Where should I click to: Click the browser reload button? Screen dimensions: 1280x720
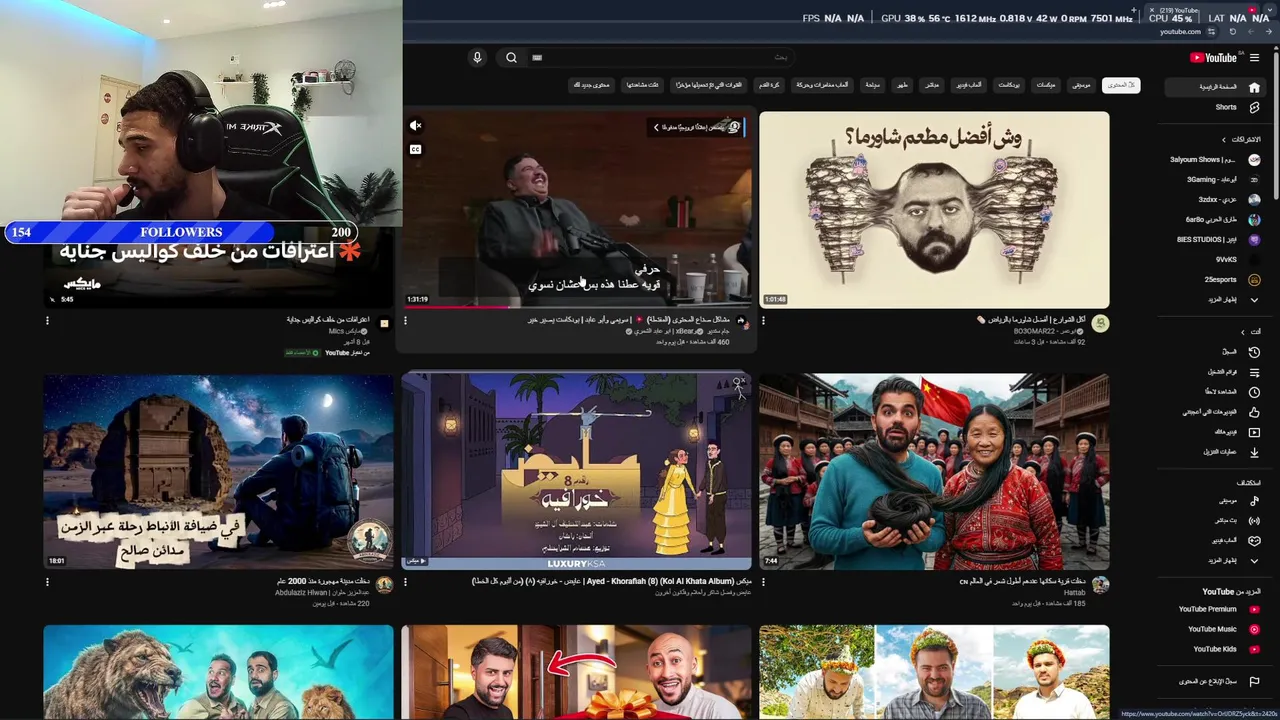pos(1232,32)
